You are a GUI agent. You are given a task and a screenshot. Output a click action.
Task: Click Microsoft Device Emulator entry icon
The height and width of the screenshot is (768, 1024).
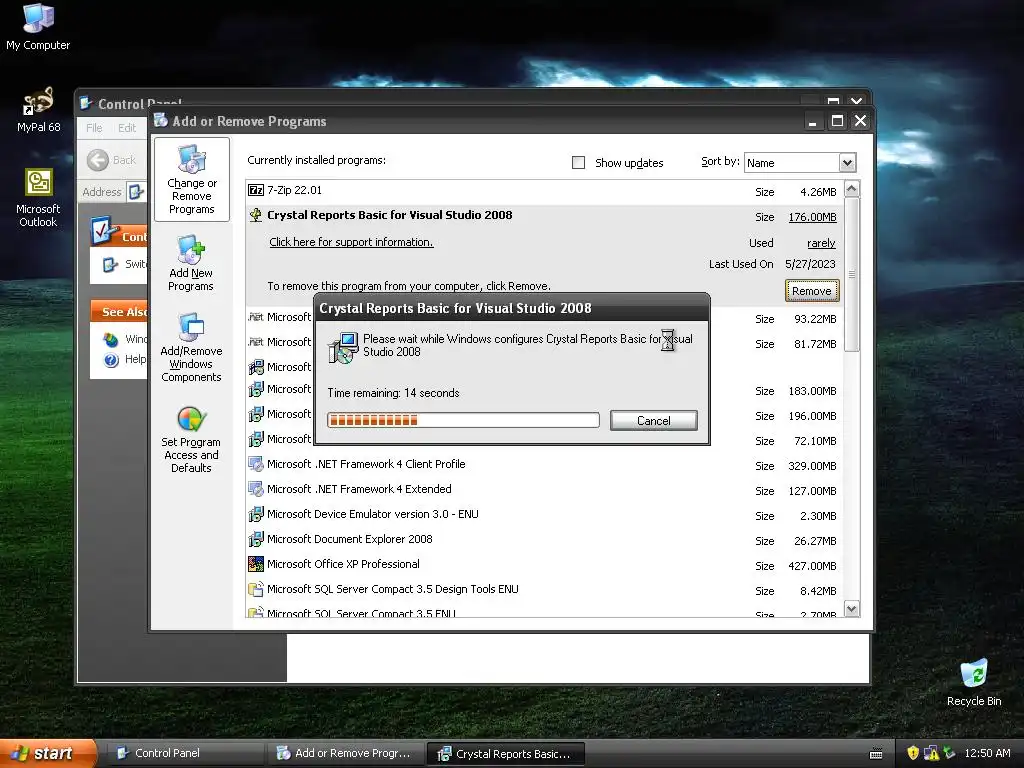(x=256, y=514)
